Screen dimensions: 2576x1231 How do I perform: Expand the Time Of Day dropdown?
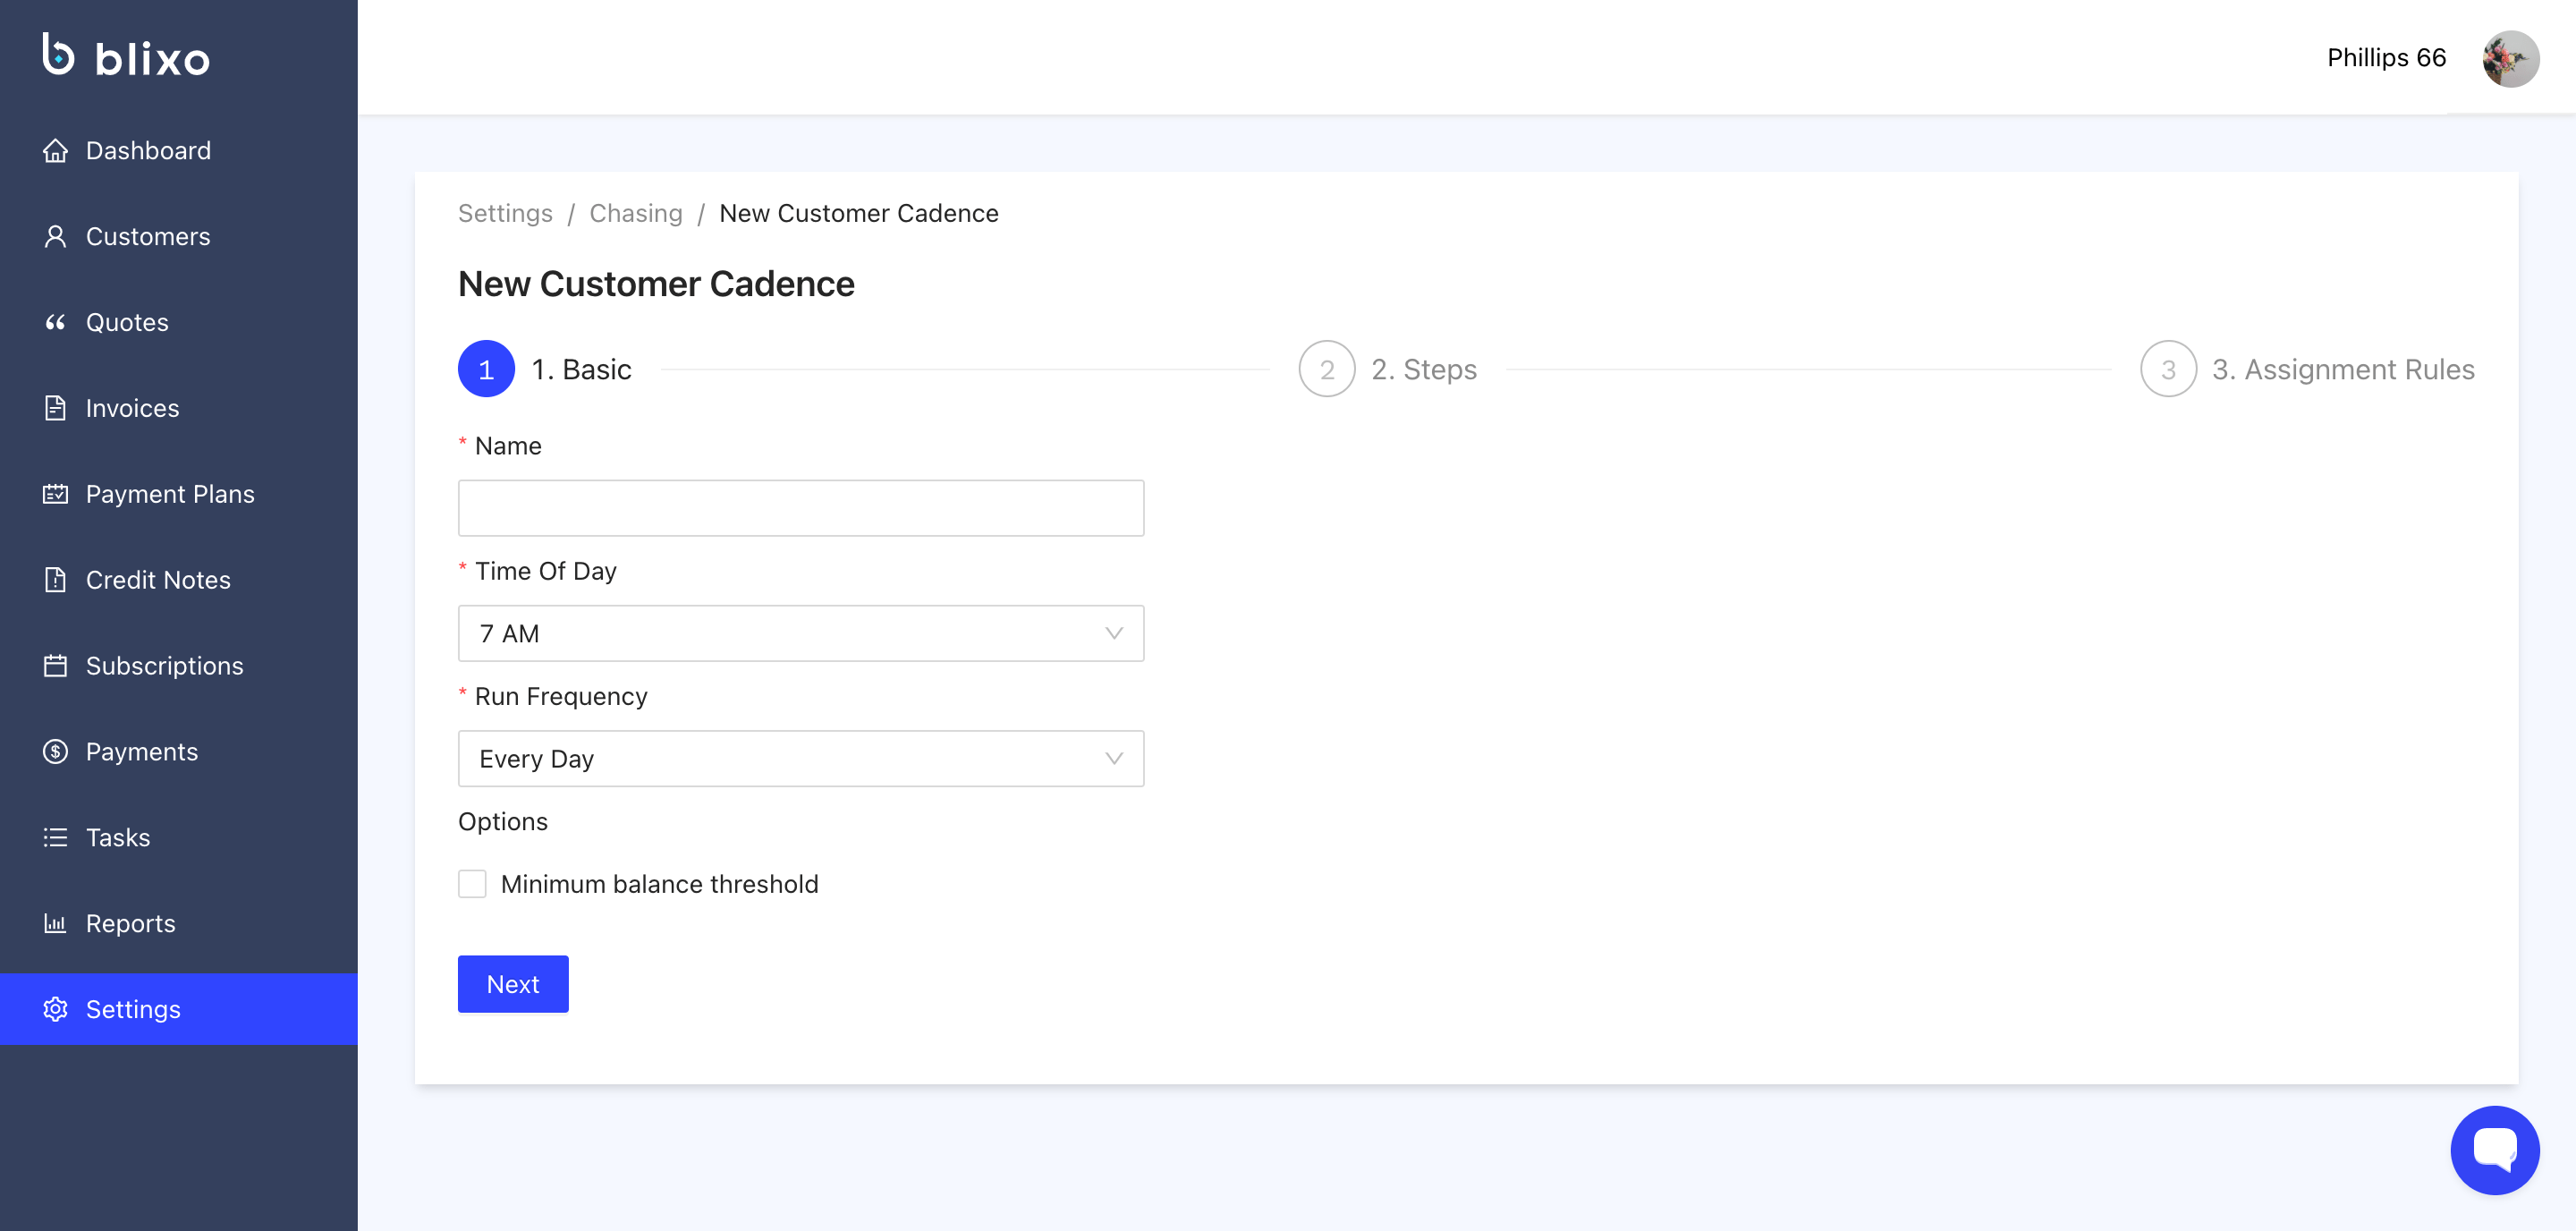[x=800, y=633]
